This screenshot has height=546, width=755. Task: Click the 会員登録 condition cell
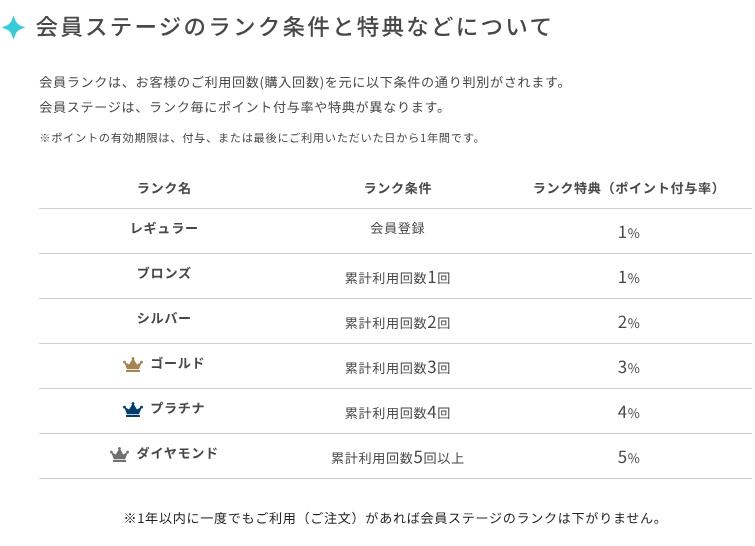(x=397, y=228)
